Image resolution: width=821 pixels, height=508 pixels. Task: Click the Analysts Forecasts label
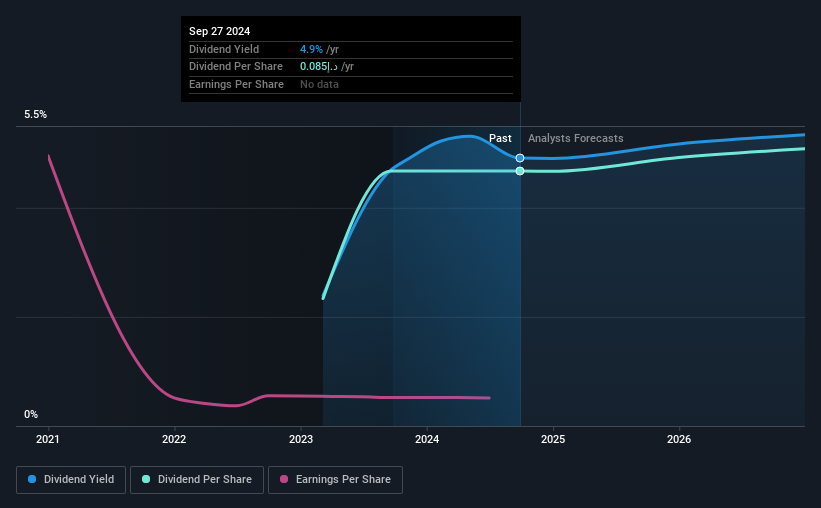point(575,138)
